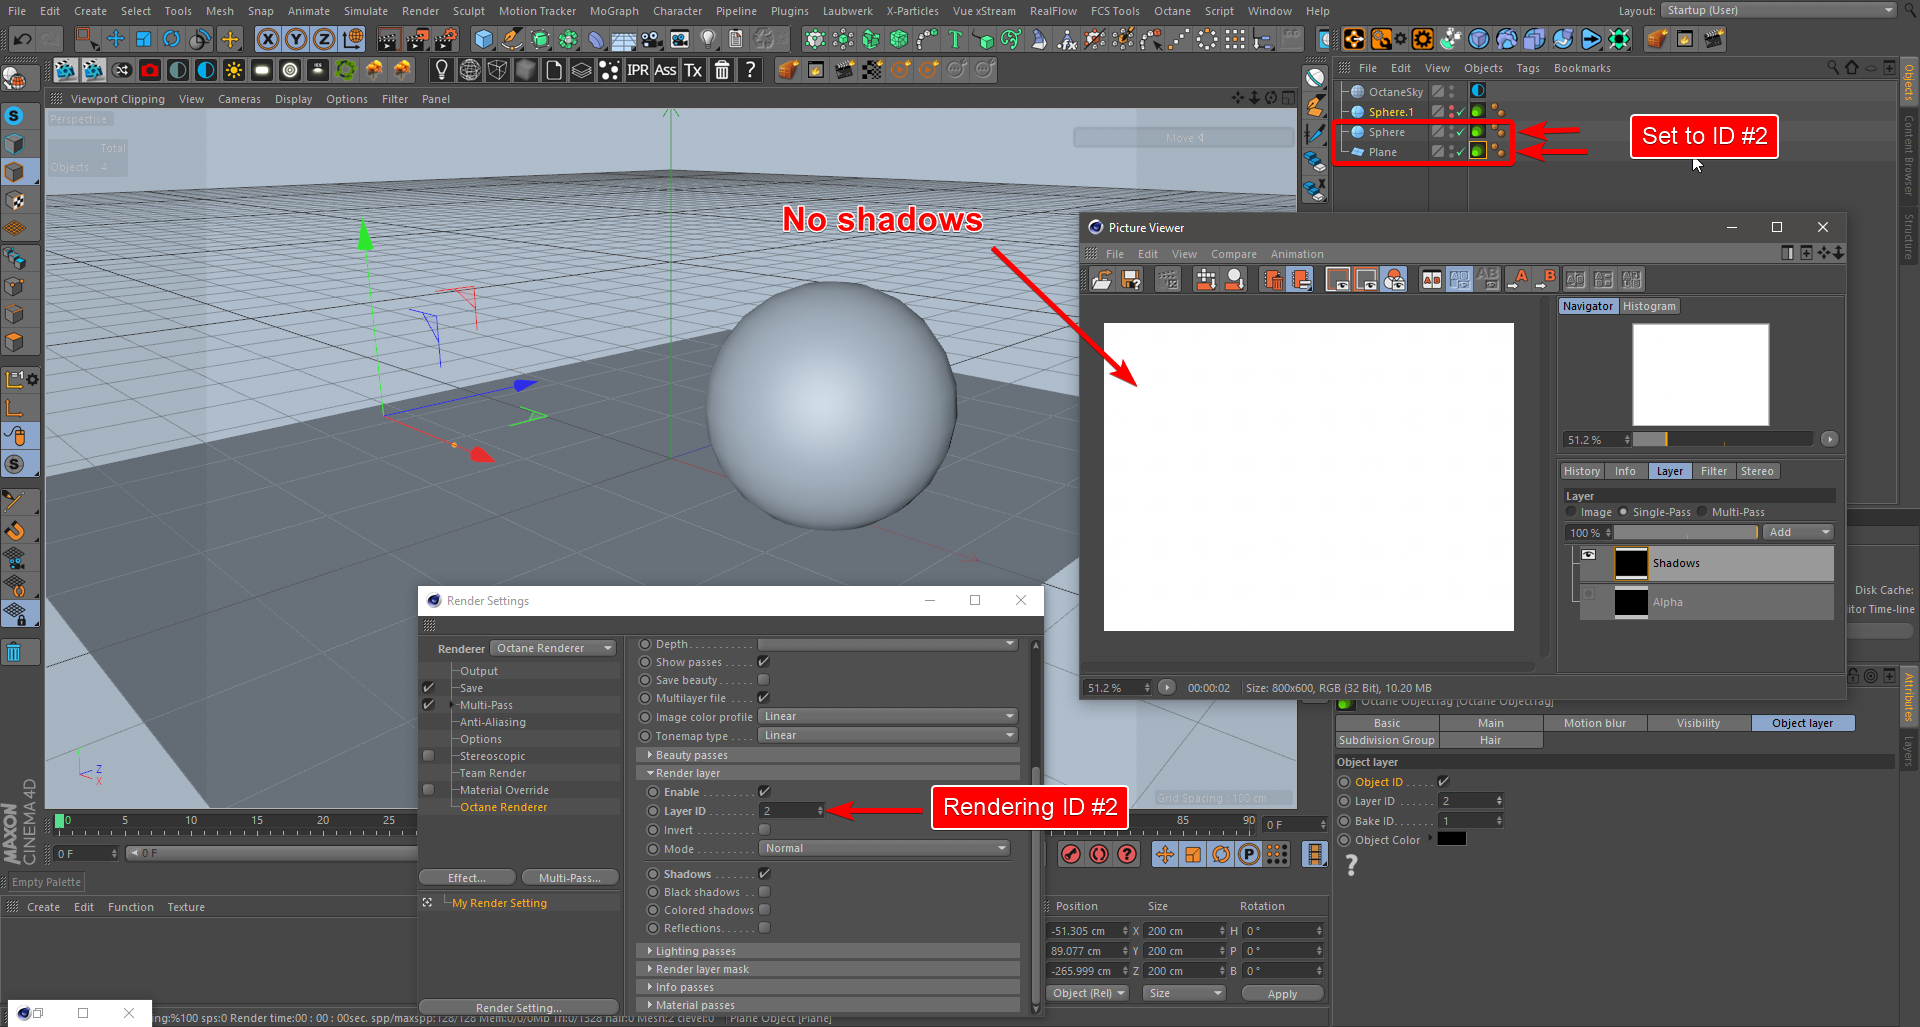
Task: Switch to the History tab in Picture Viewer
Action: (1582, 471)
